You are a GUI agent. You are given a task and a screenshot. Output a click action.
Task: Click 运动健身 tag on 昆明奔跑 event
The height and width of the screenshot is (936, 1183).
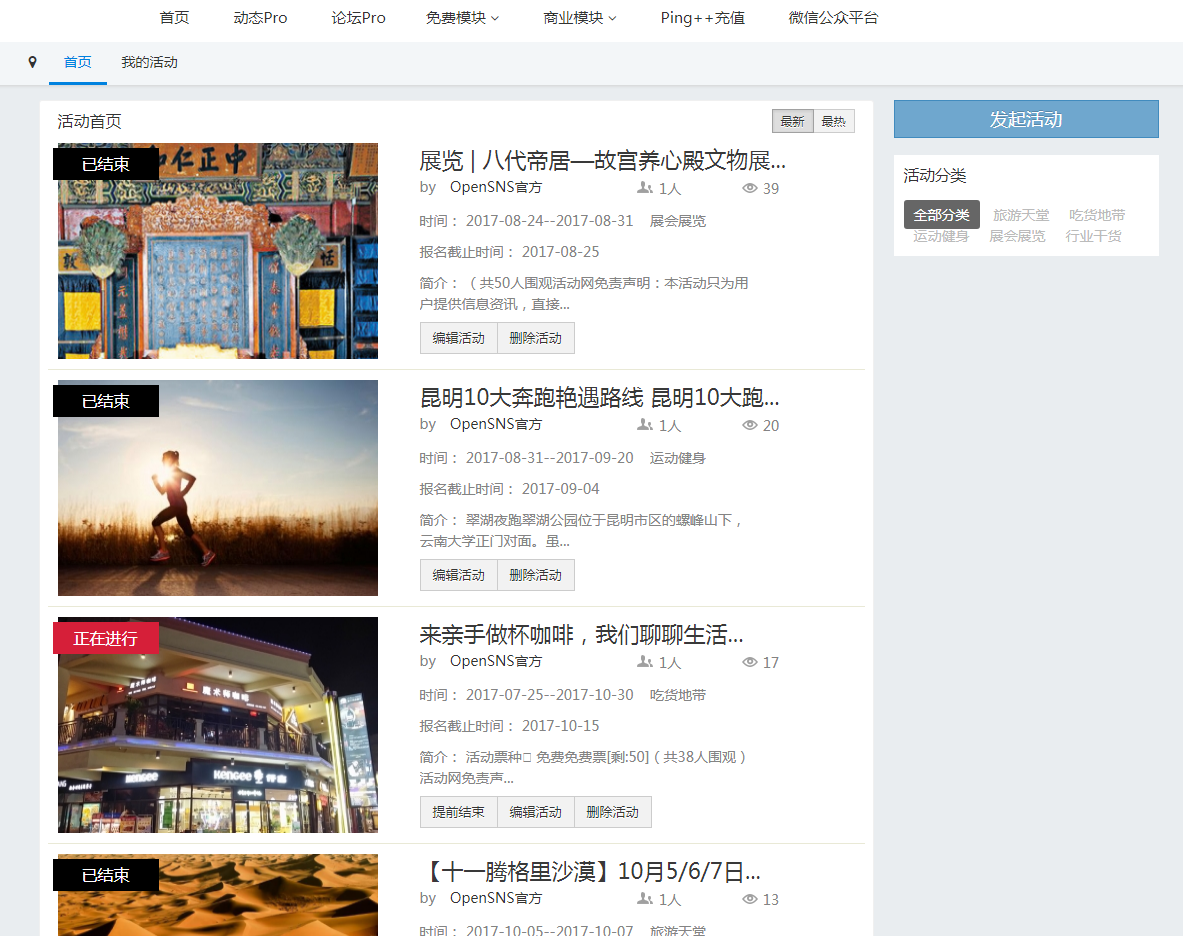pyautogui.click(x=678, y=458)
